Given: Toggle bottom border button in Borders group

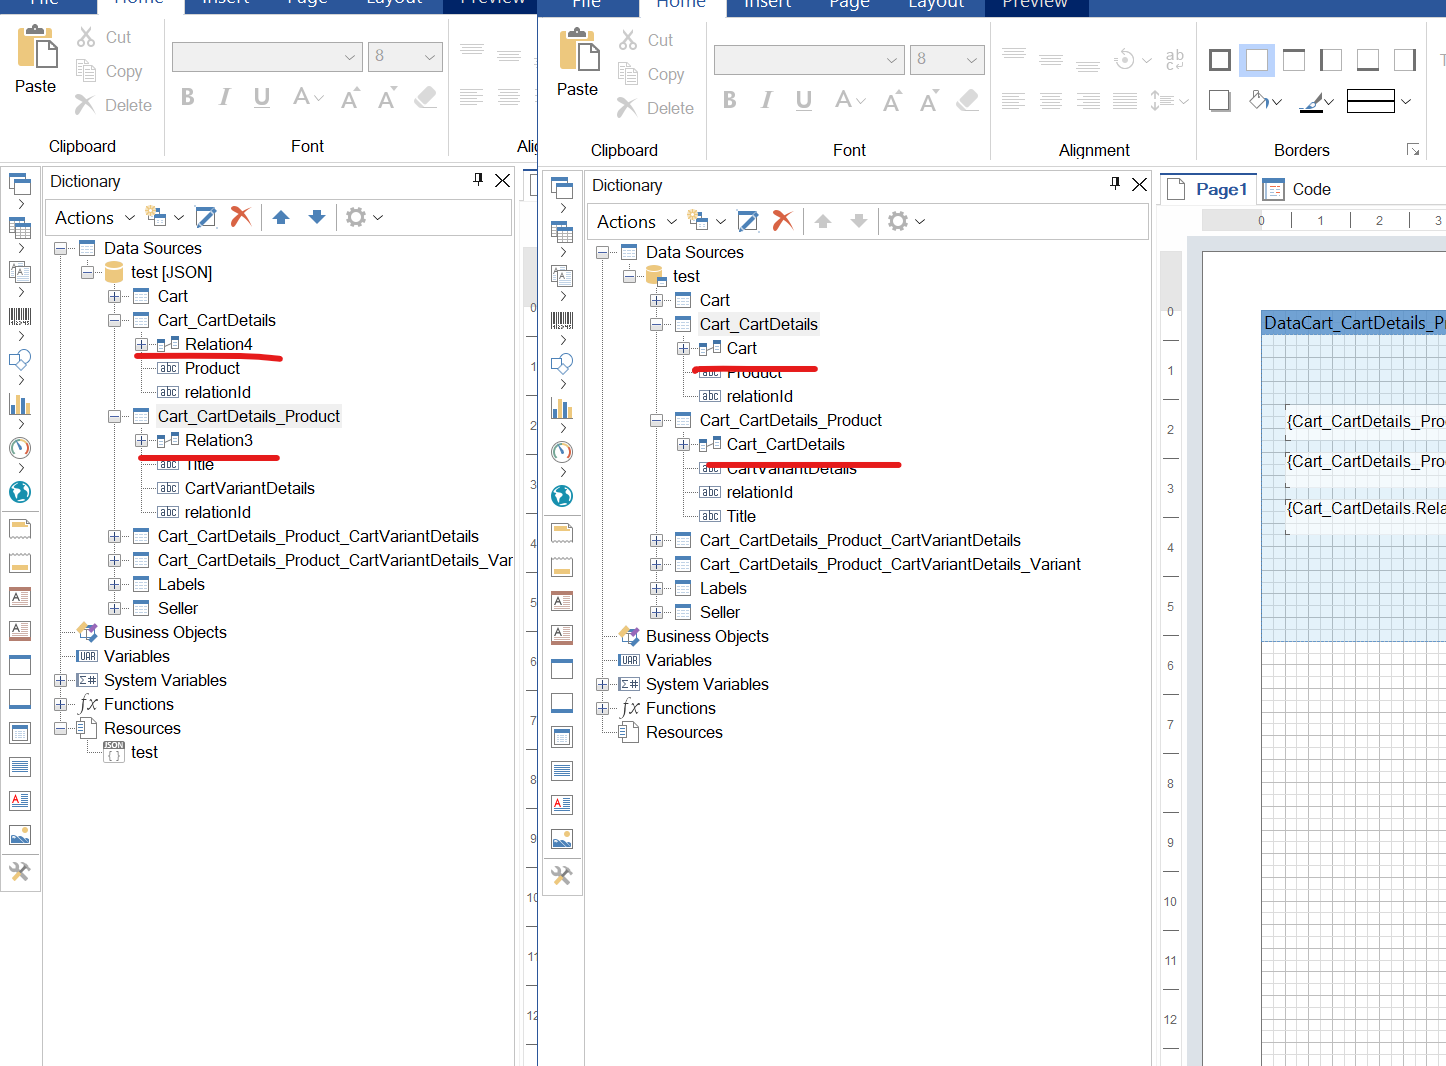Looking at the screenshot, I should click(x=1368, y=60).
